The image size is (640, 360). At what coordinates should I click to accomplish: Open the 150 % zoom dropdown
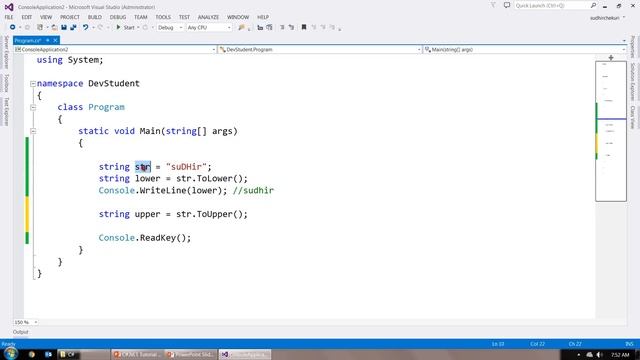[26, 322]
